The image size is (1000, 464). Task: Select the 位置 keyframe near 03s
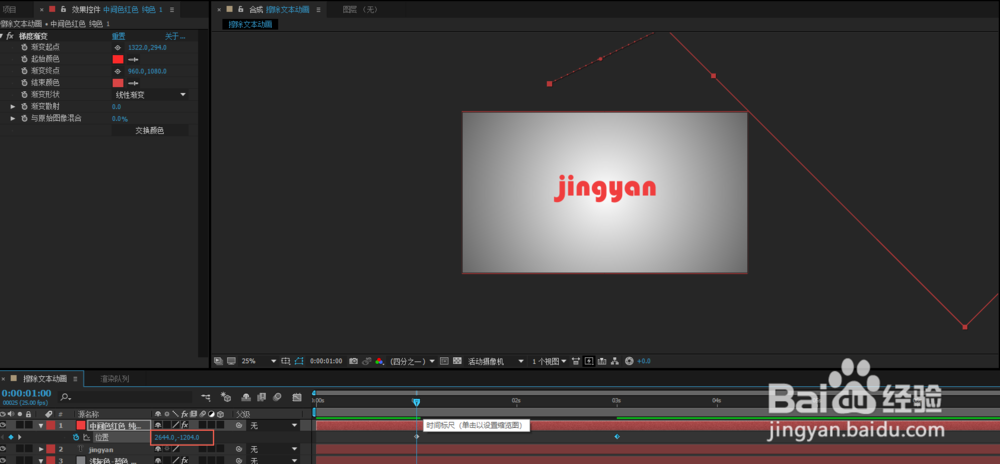point(617,437)
